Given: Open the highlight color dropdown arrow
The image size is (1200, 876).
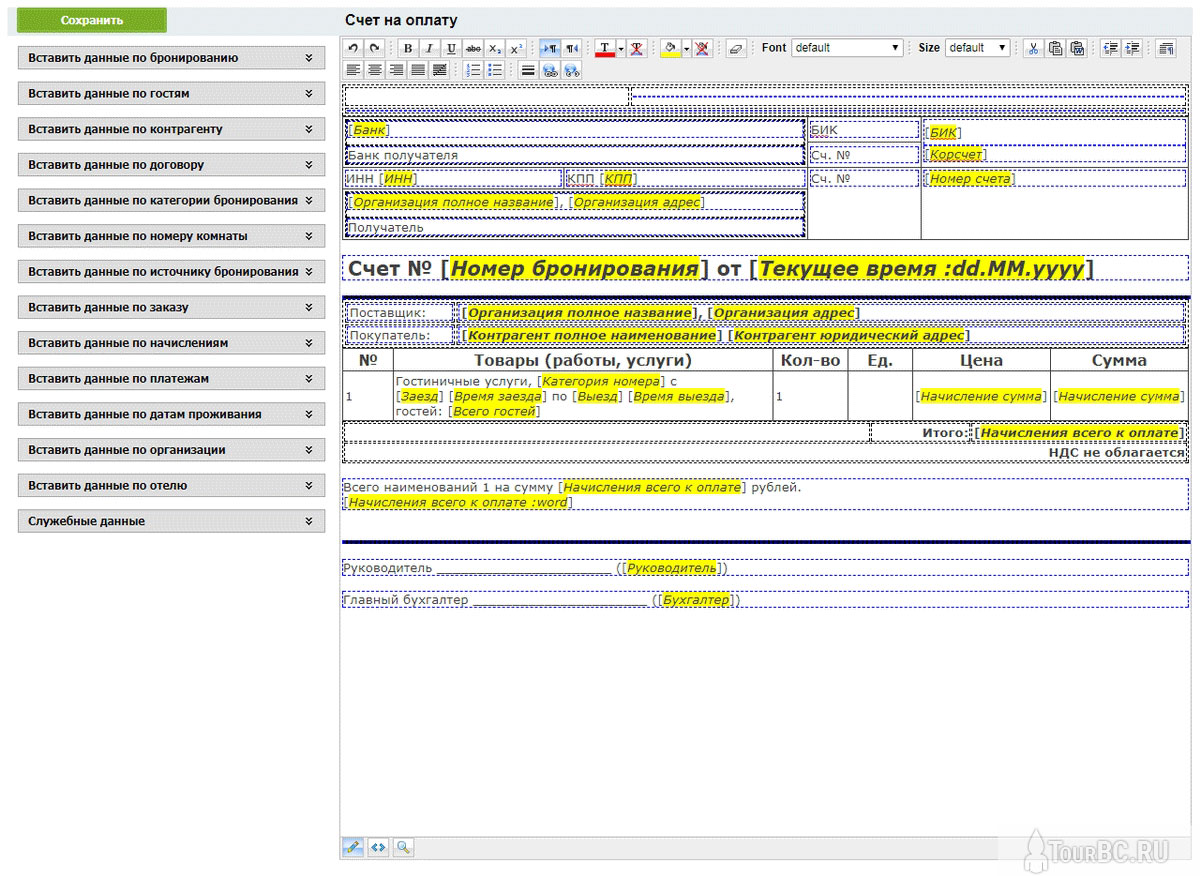Looking at the screenshot, I should click(x=687, y=48).
